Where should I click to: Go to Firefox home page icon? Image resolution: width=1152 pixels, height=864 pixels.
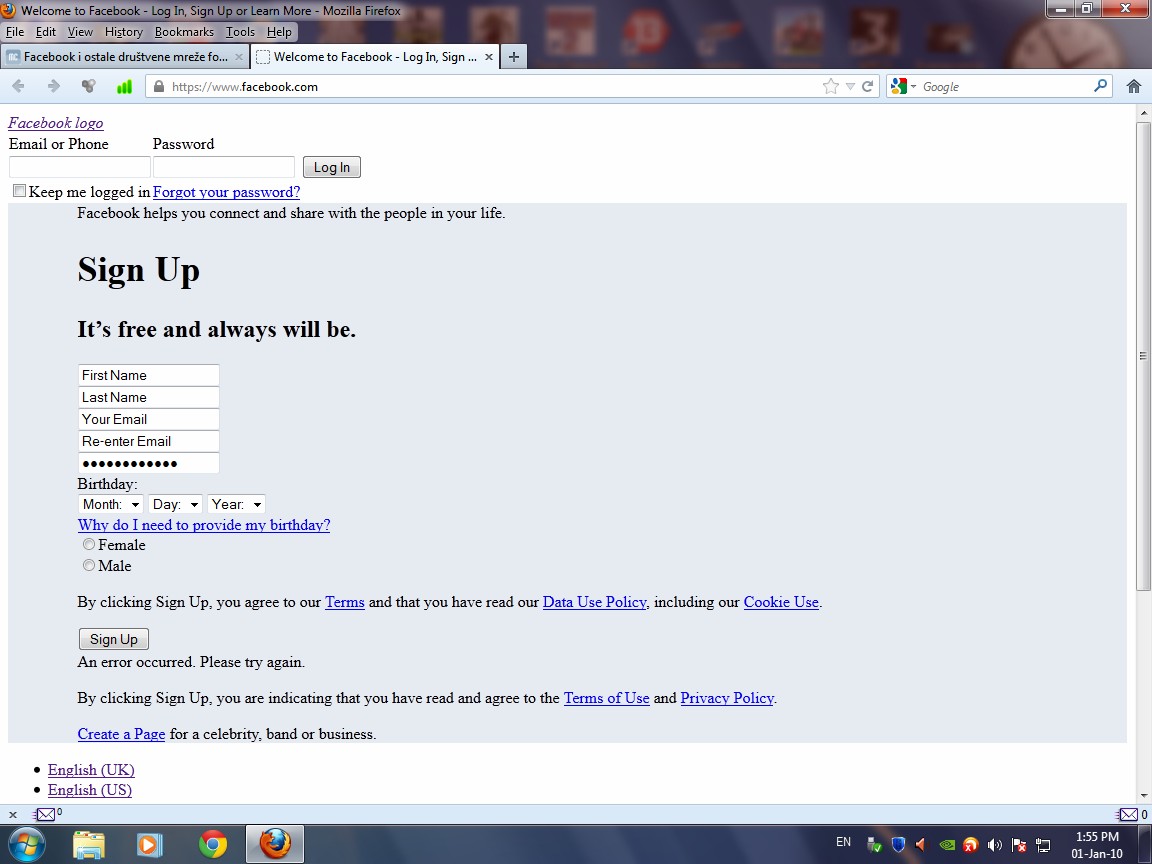[1134, 86]
